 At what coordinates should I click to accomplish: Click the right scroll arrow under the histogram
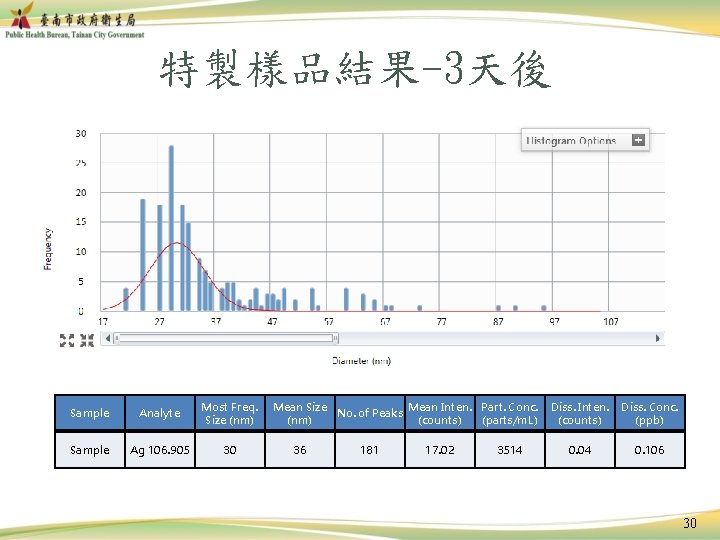(658, 338)
